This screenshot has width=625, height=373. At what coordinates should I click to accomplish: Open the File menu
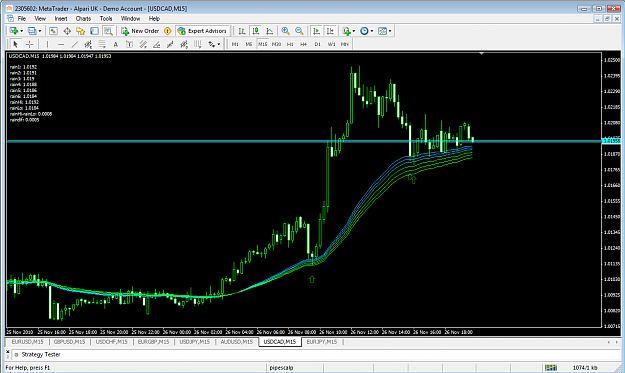(x=22, y=18)
